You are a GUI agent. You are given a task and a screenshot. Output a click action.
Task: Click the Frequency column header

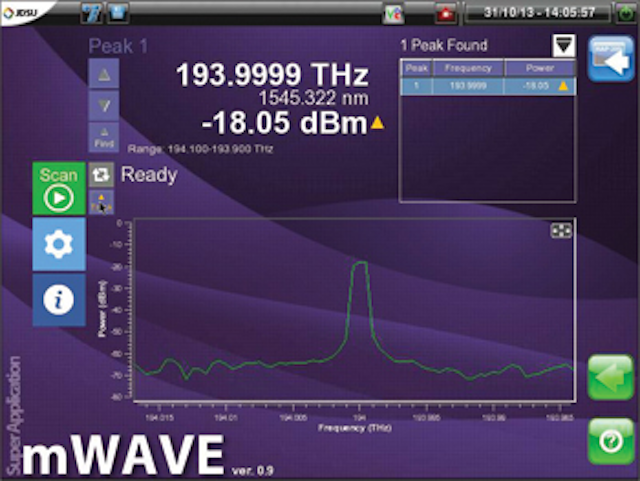[x=469, y=68]
